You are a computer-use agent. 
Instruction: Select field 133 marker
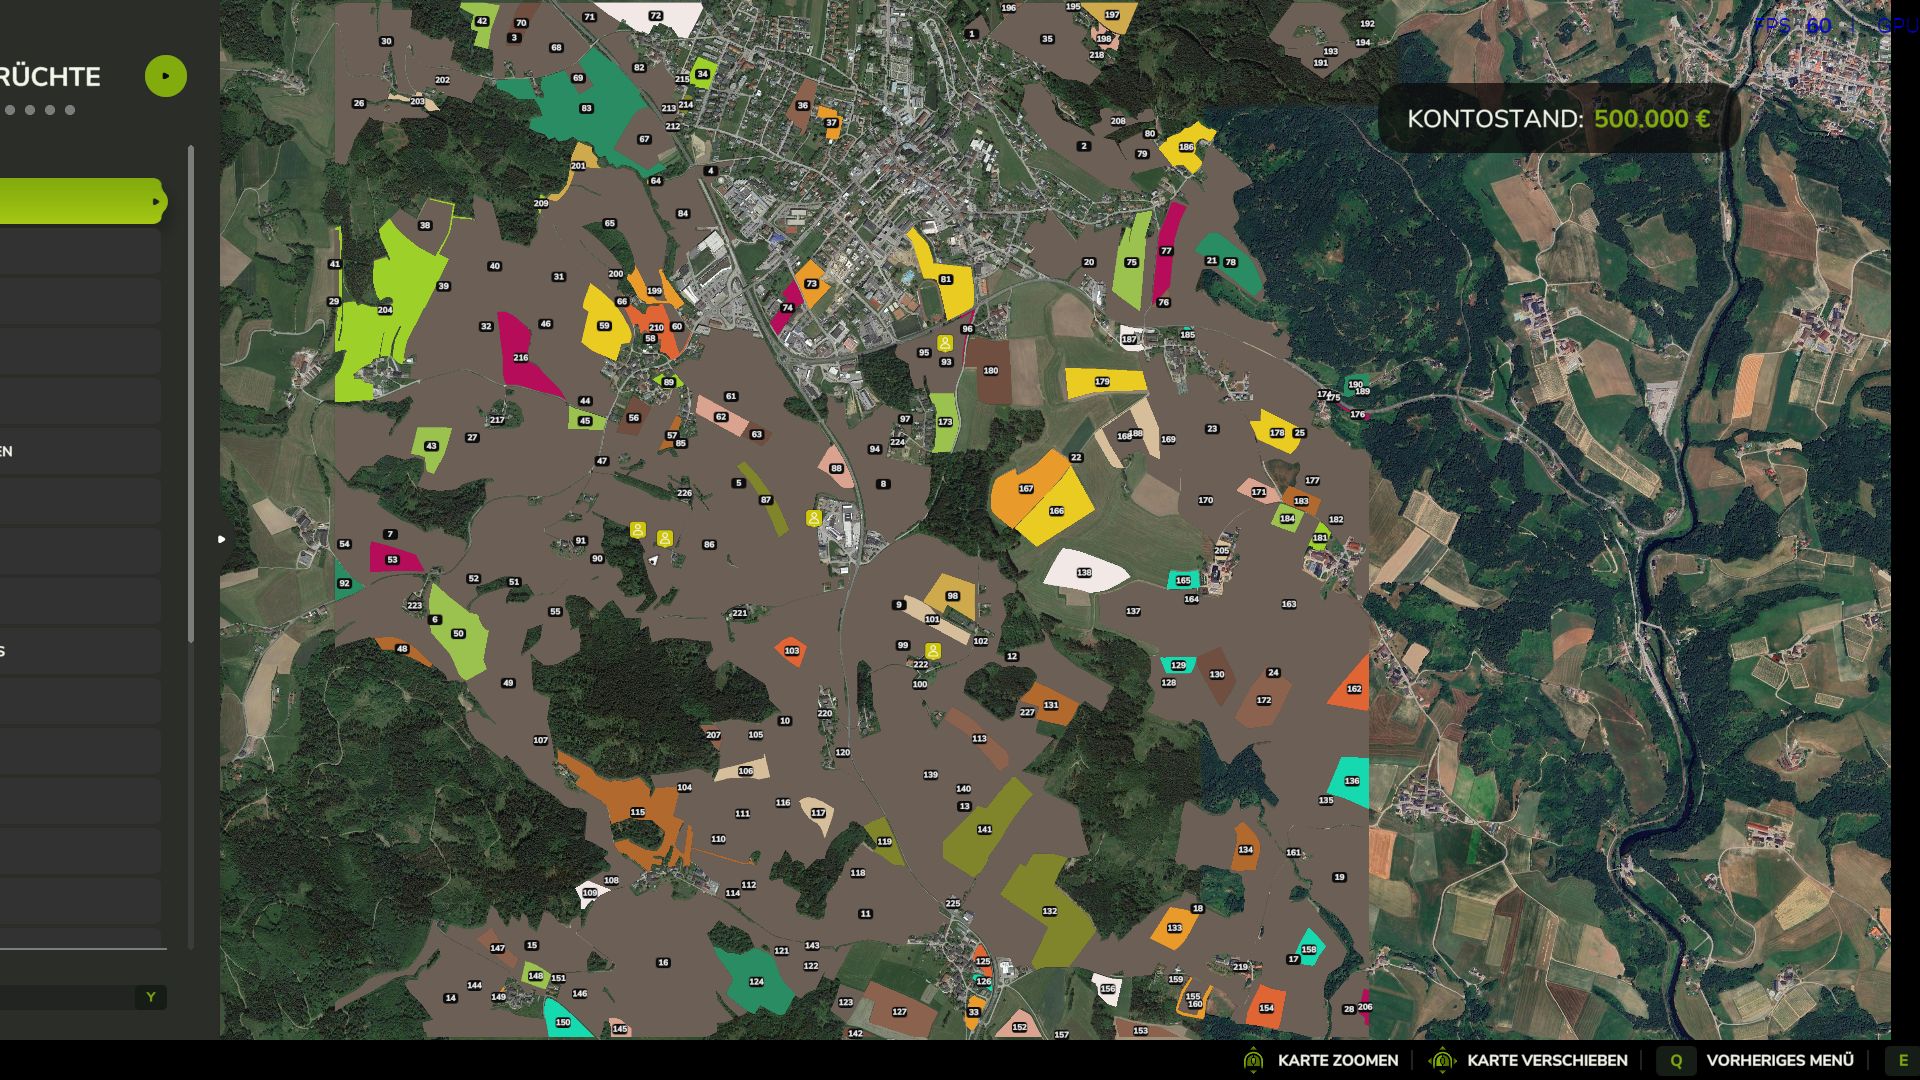point(1174,928)
